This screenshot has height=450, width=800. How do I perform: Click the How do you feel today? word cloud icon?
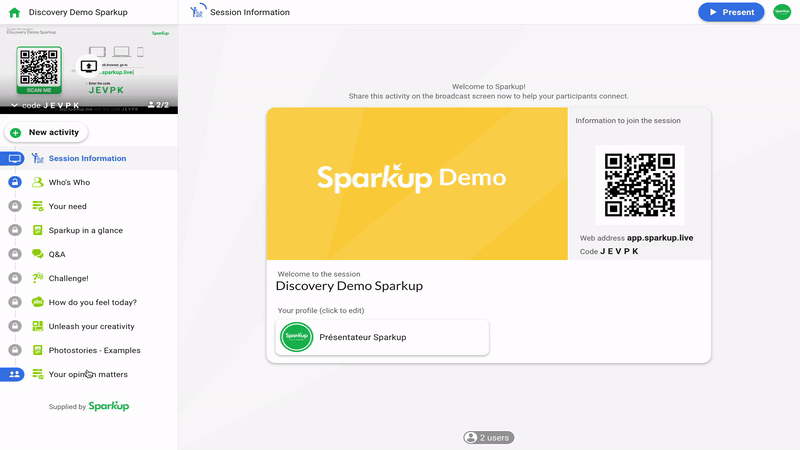pyautogui.click(x=38, y=302)
